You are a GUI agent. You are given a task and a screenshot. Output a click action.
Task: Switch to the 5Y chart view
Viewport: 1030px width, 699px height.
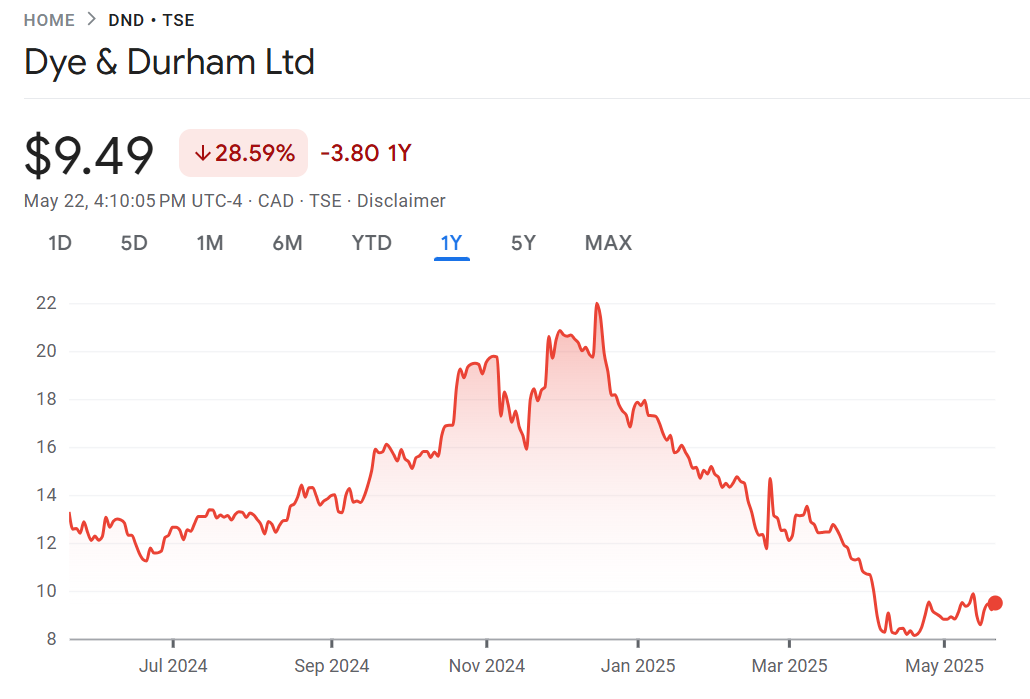point(523,243)
